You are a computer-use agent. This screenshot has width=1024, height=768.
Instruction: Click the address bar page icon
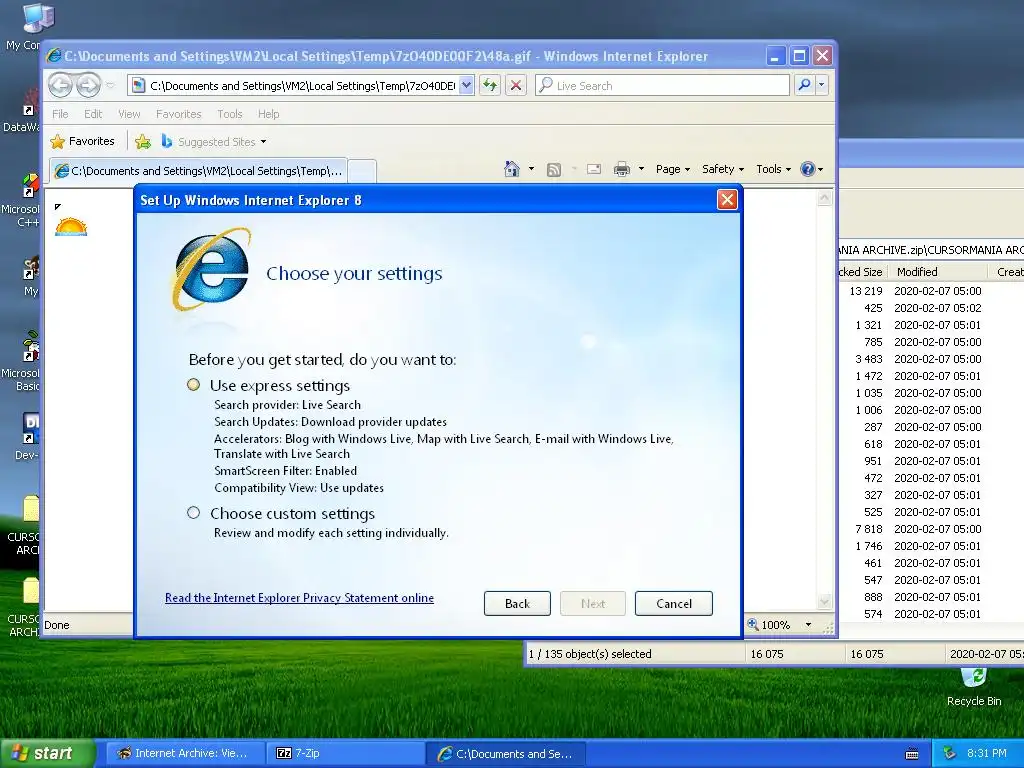pos(138,86)
